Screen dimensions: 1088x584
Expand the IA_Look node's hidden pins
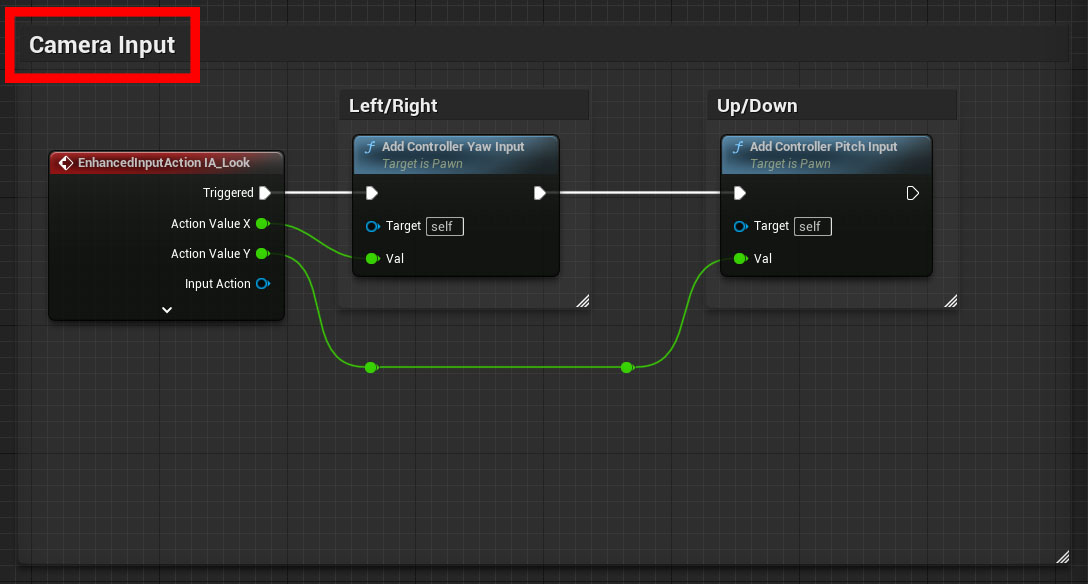[167, 310]
